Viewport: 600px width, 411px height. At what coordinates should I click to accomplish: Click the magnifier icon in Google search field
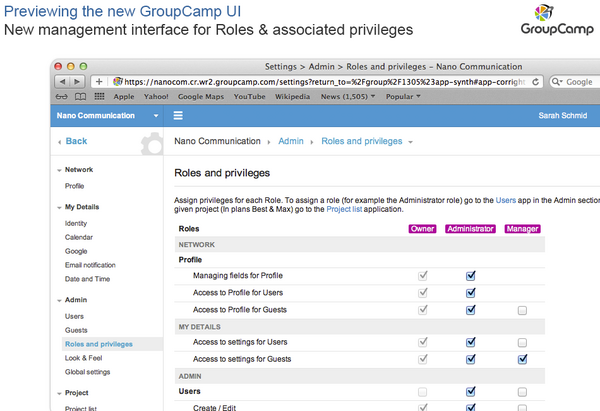557,82
